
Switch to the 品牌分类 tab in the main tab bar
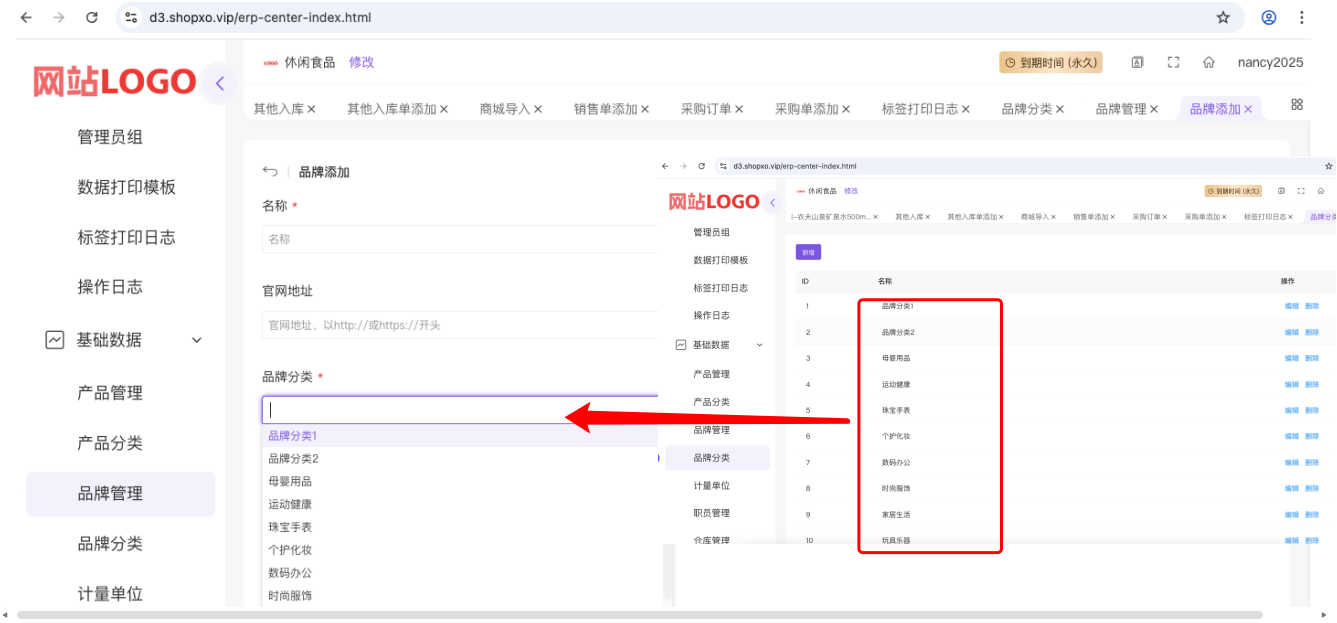[1027, 109]
